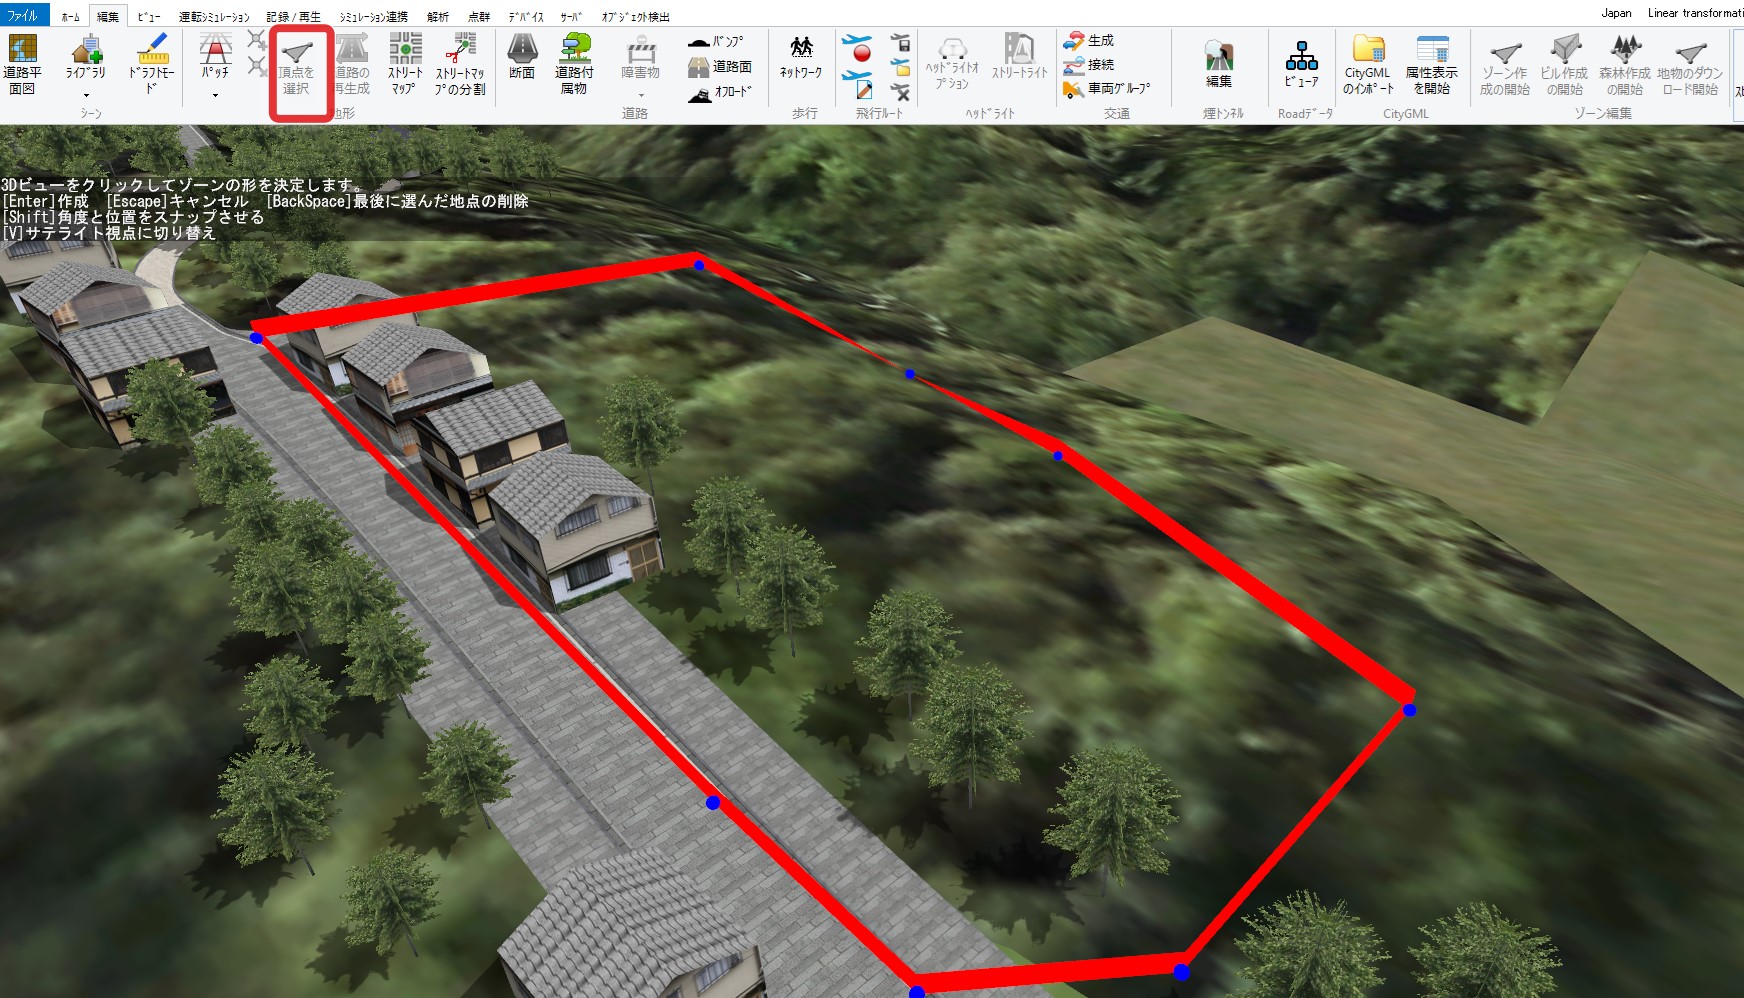Click the blue zone vertex atop the hill
The height and width of the screenshot is (998, 1744).
699,265
